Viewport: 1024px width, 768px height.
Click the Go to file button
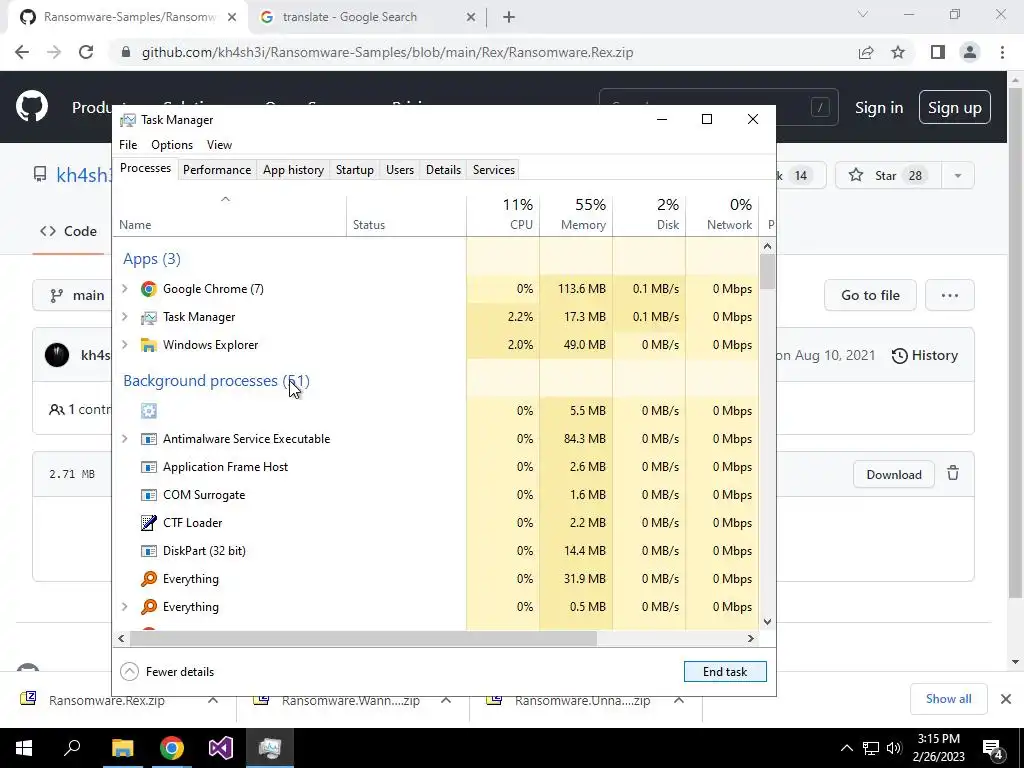870,295
